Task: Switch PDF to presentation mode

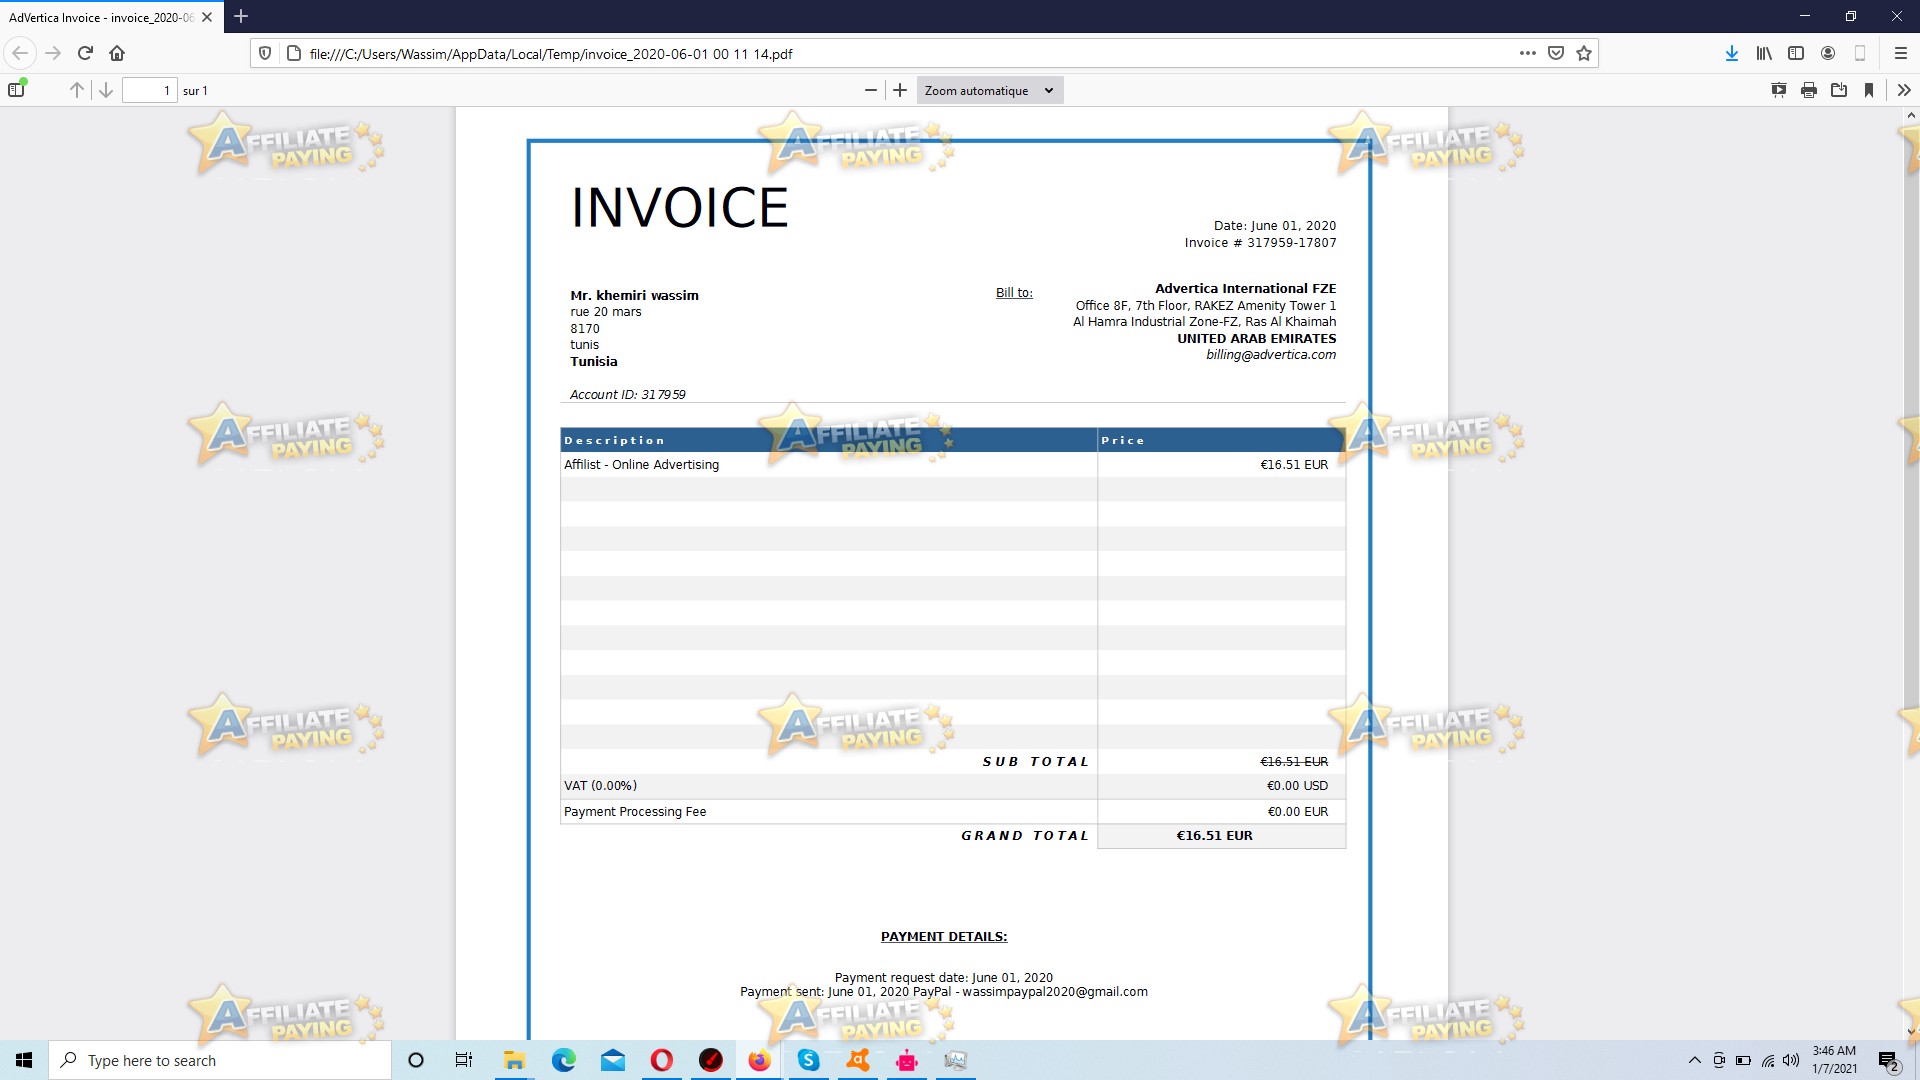Action: [1779, 90]
